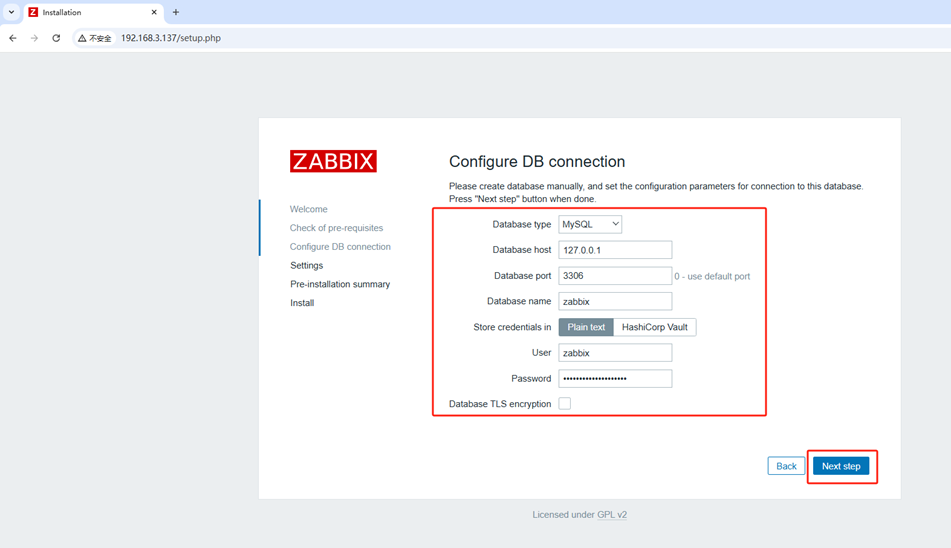Click Welcome step in sidebar
Viewport: 951px width, 548px height.
pos(309,209)
